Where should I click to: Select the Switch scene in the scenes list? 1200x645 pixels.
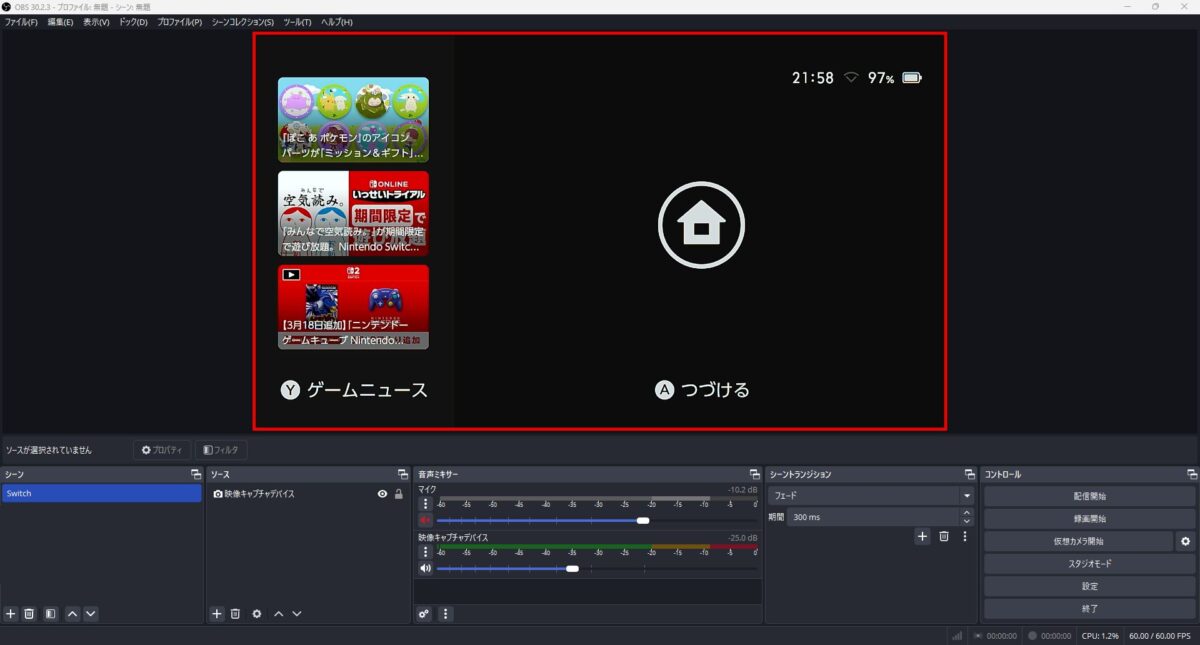[60, 492]
